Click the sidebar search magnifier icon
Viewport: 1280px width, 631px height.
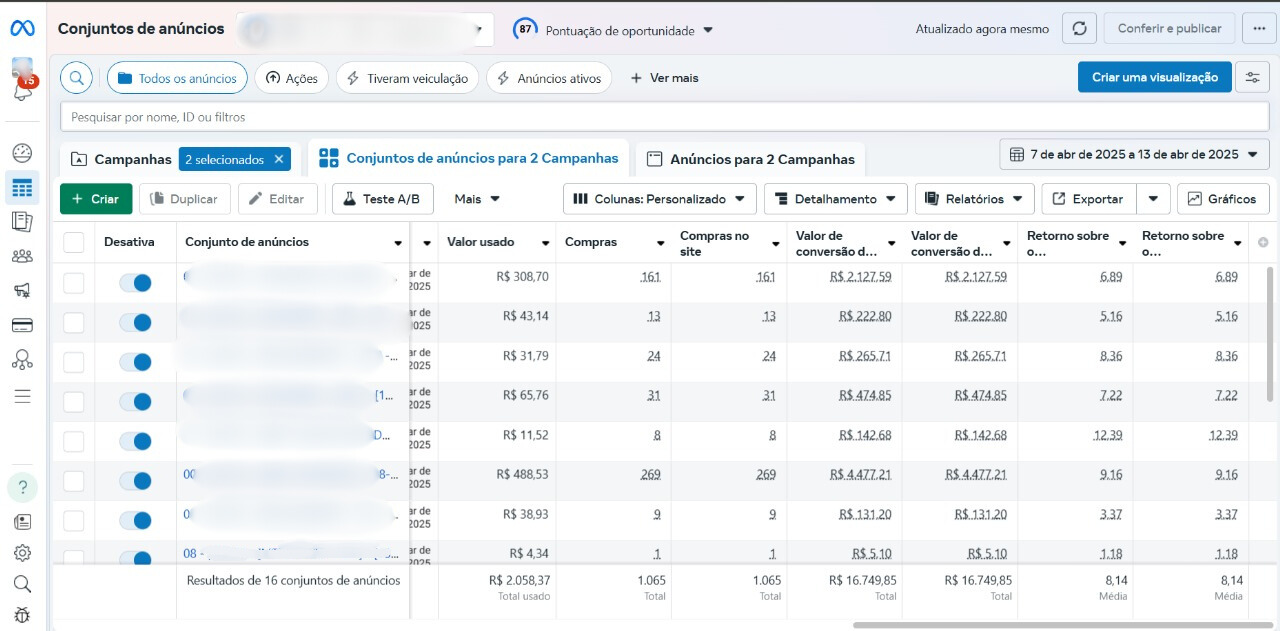(x=22, y=584)
